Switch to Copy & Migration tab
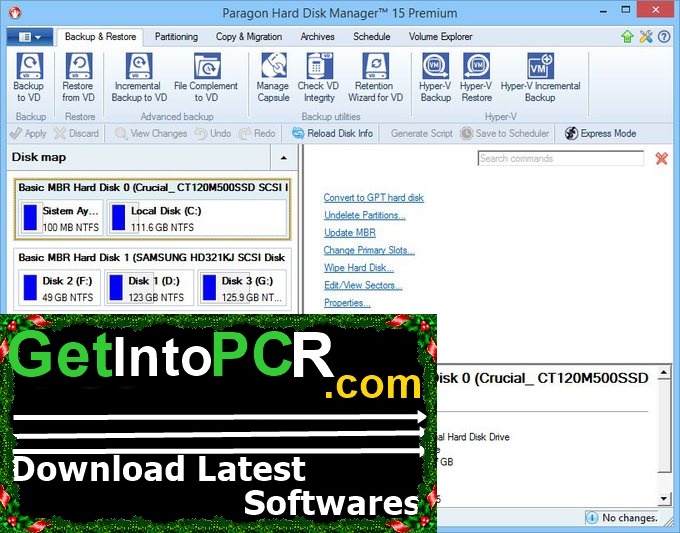Image resolution: width=680 pixels, height=533 pixels. pyautogui.click(x=249, y=37)
